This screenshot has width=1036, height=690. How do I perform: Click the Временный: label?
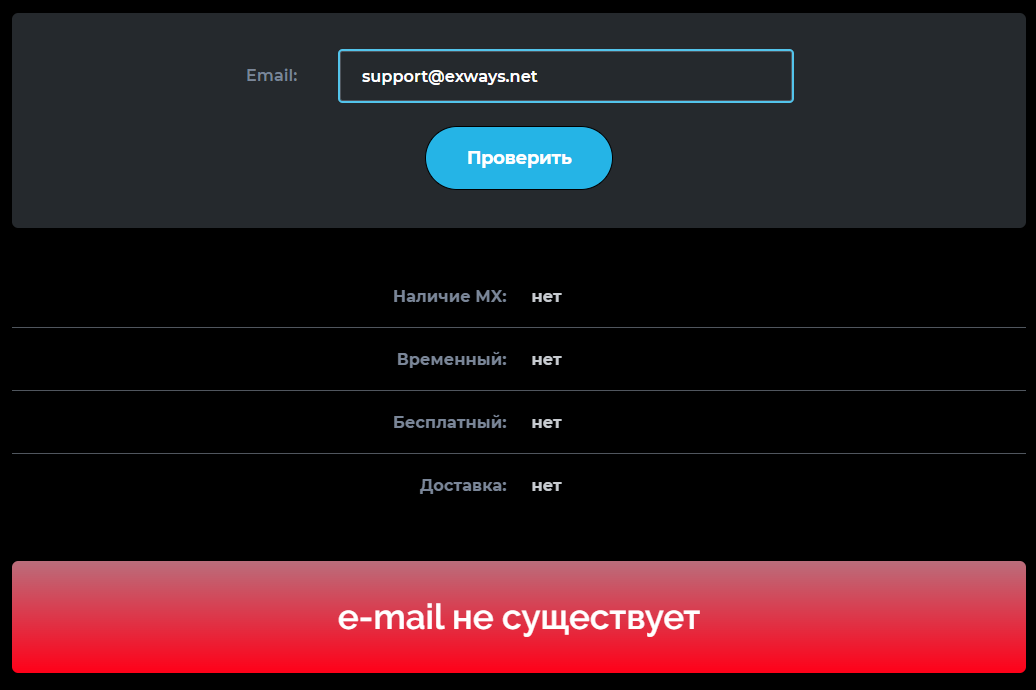451,359
